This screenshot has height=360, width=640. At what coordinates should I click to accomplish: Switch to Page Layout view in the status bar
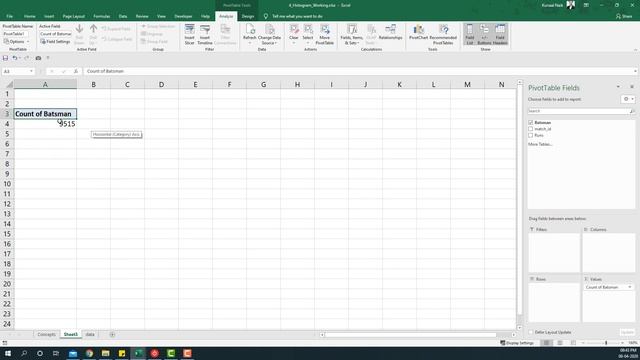560,343
